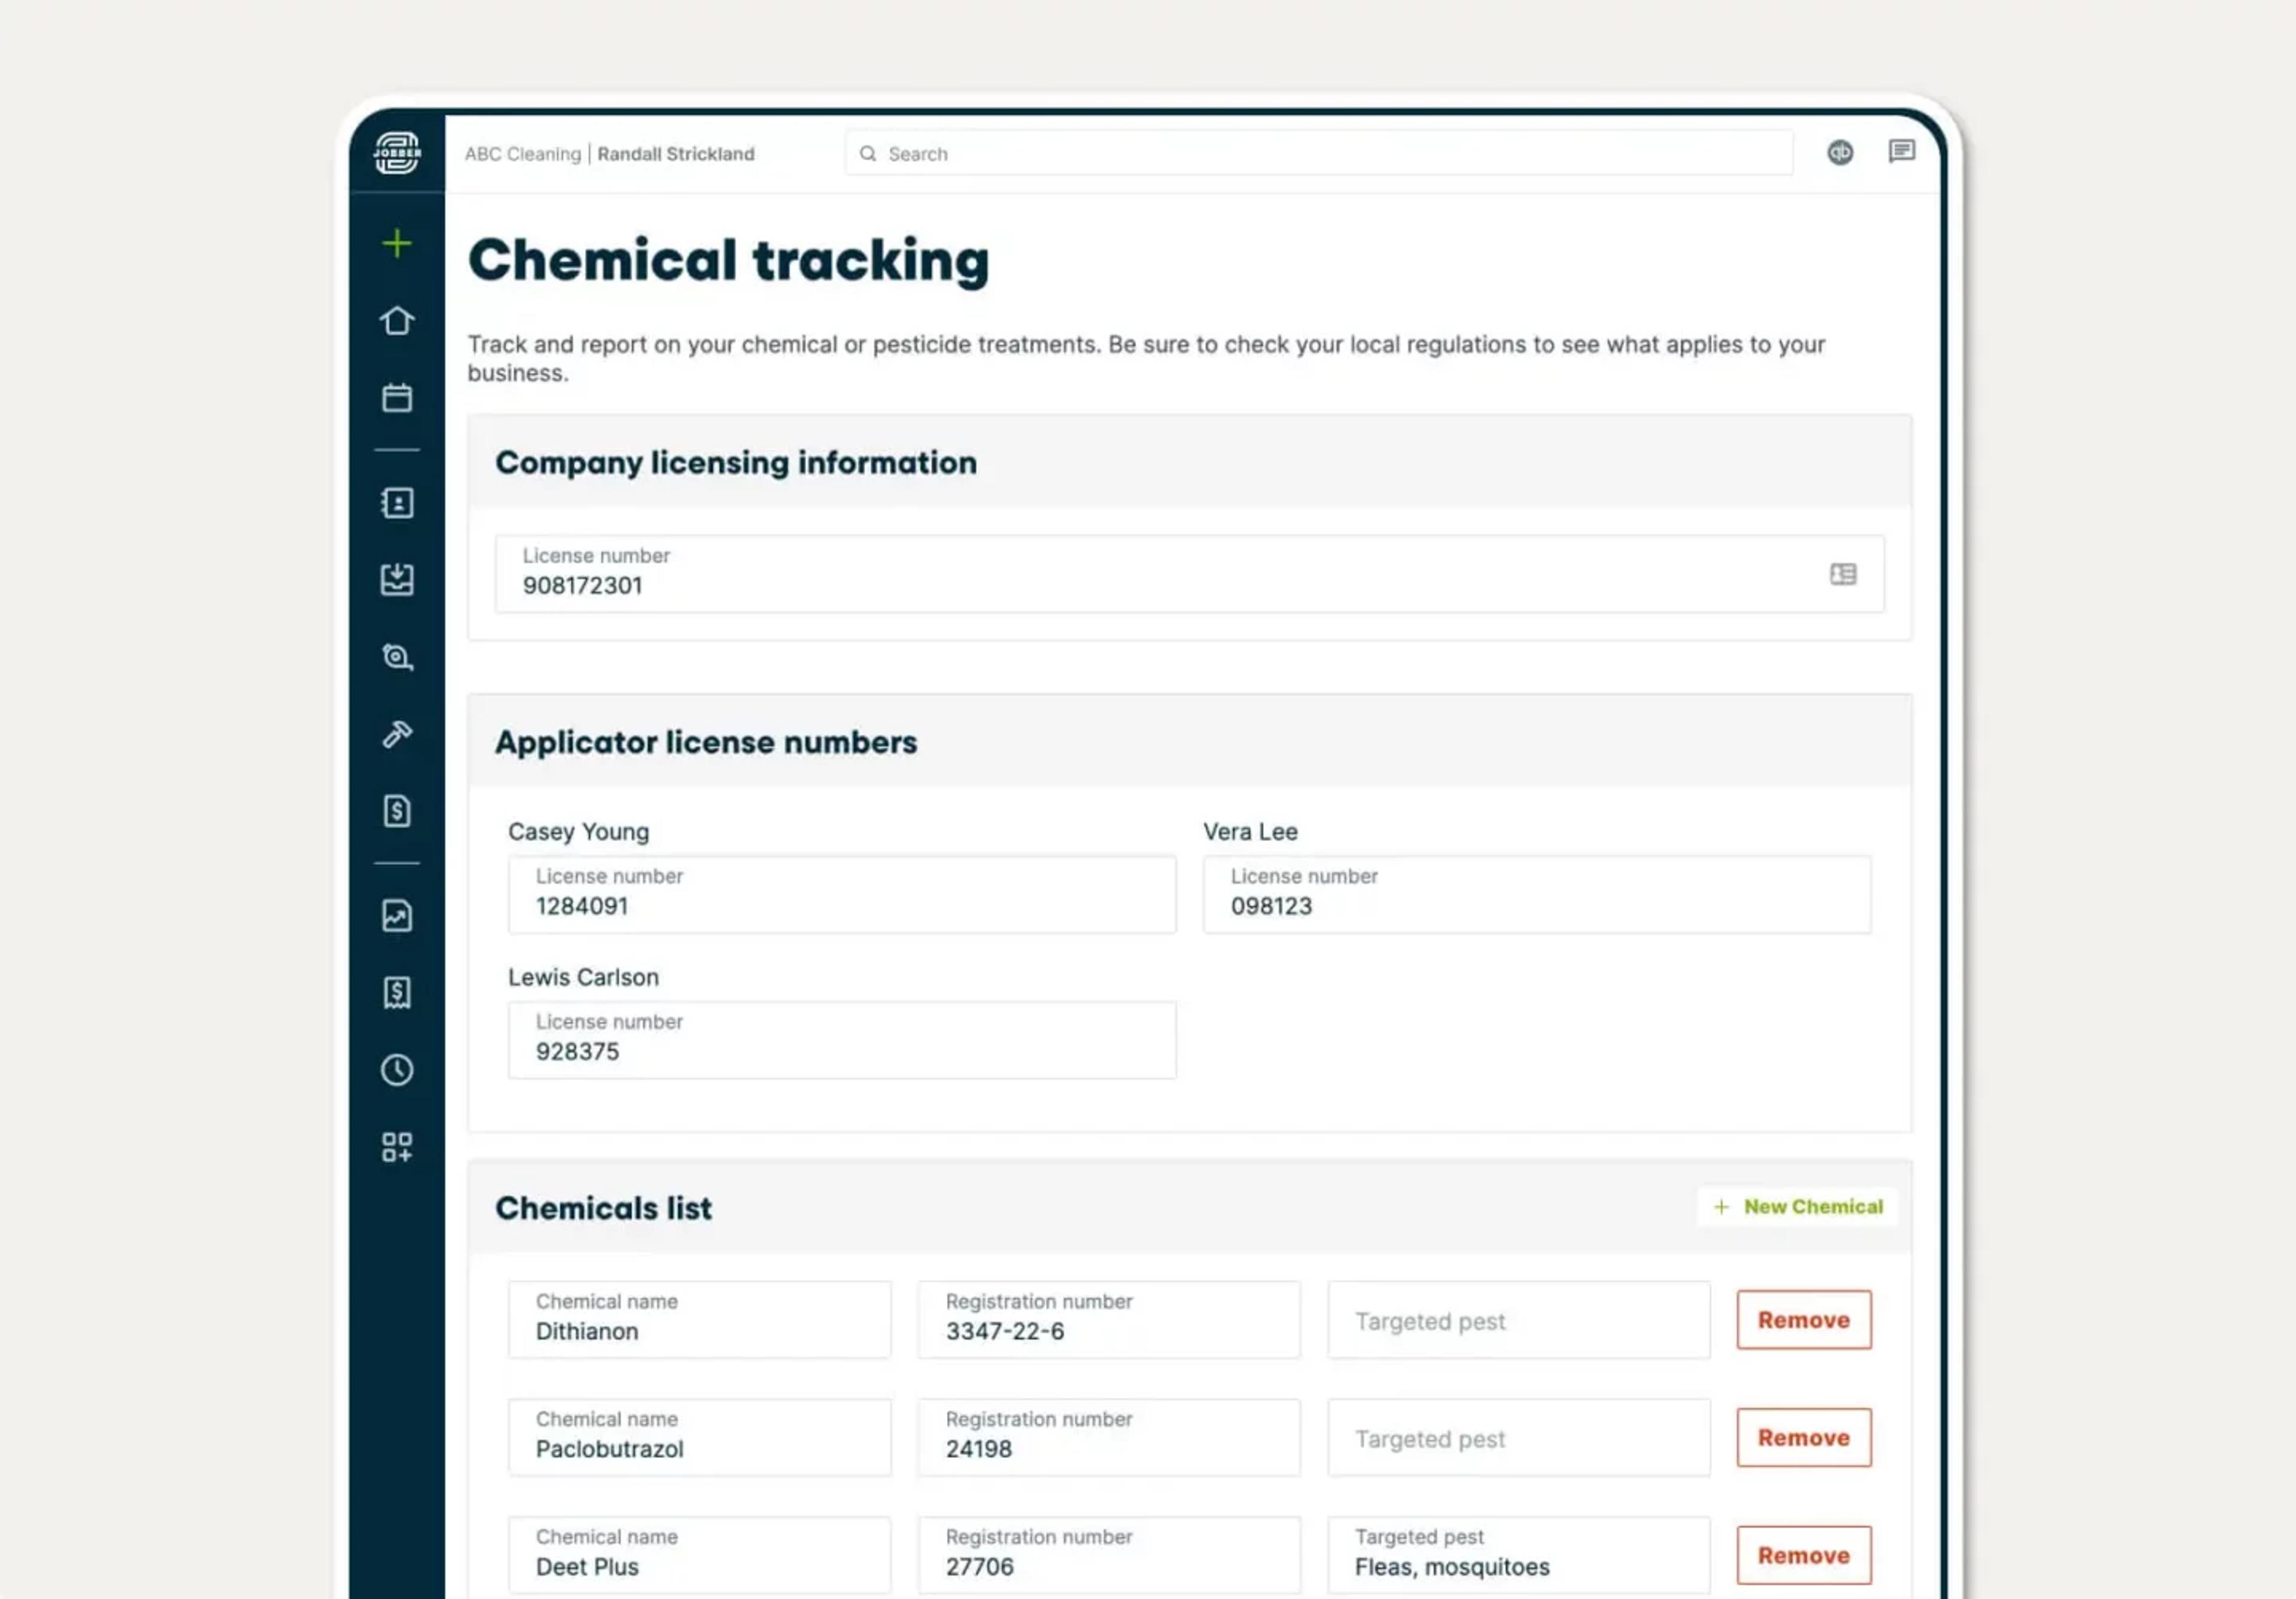2296x1599 pixels.
Task: Open the Schedule calendar icon
Action: click(x=397, y=397)
